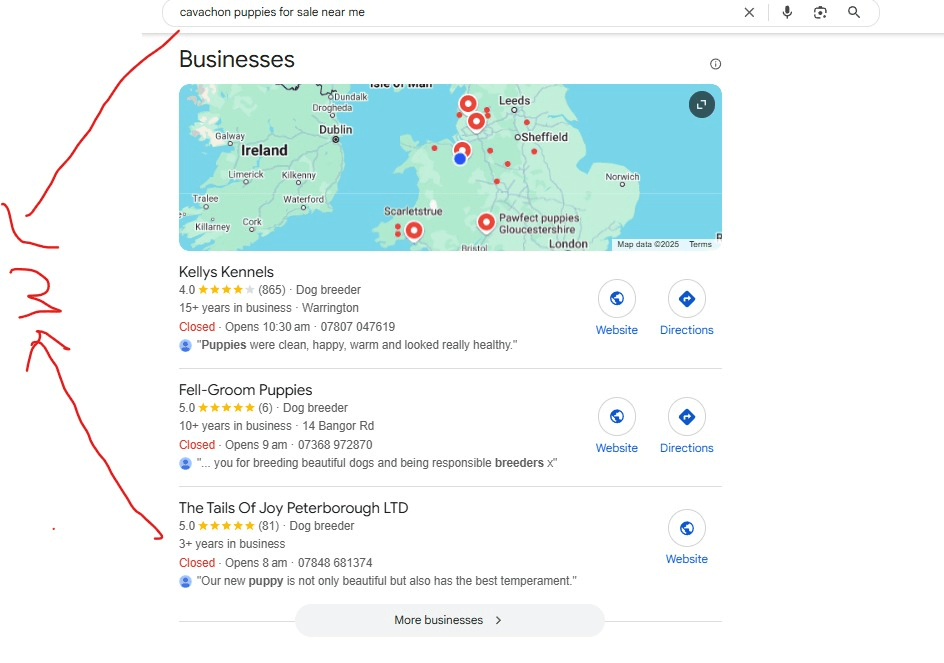The width and height of the screenshot is (944, 663).
Task: Start voice search with the microphone icon
Action: click(787, 12)
